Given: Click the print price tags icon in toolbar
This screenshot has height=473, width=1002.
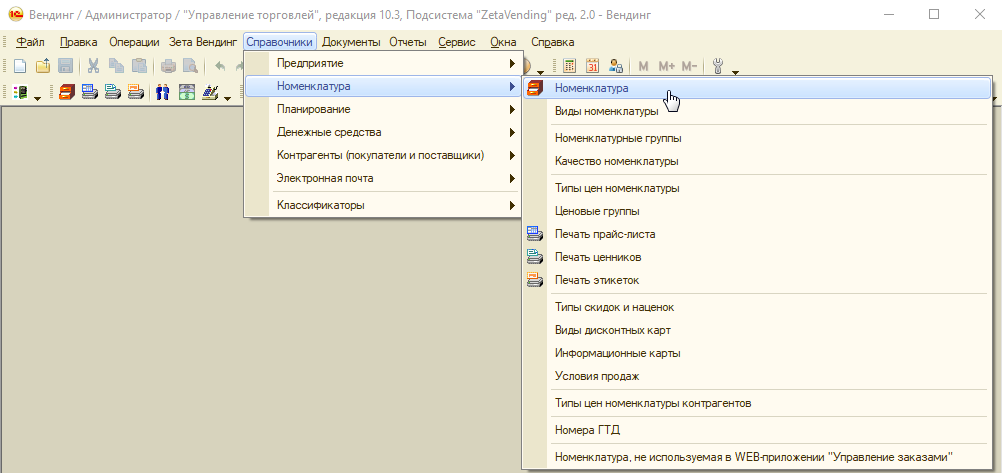Looking at the screenshot, I should coord(112,92).
